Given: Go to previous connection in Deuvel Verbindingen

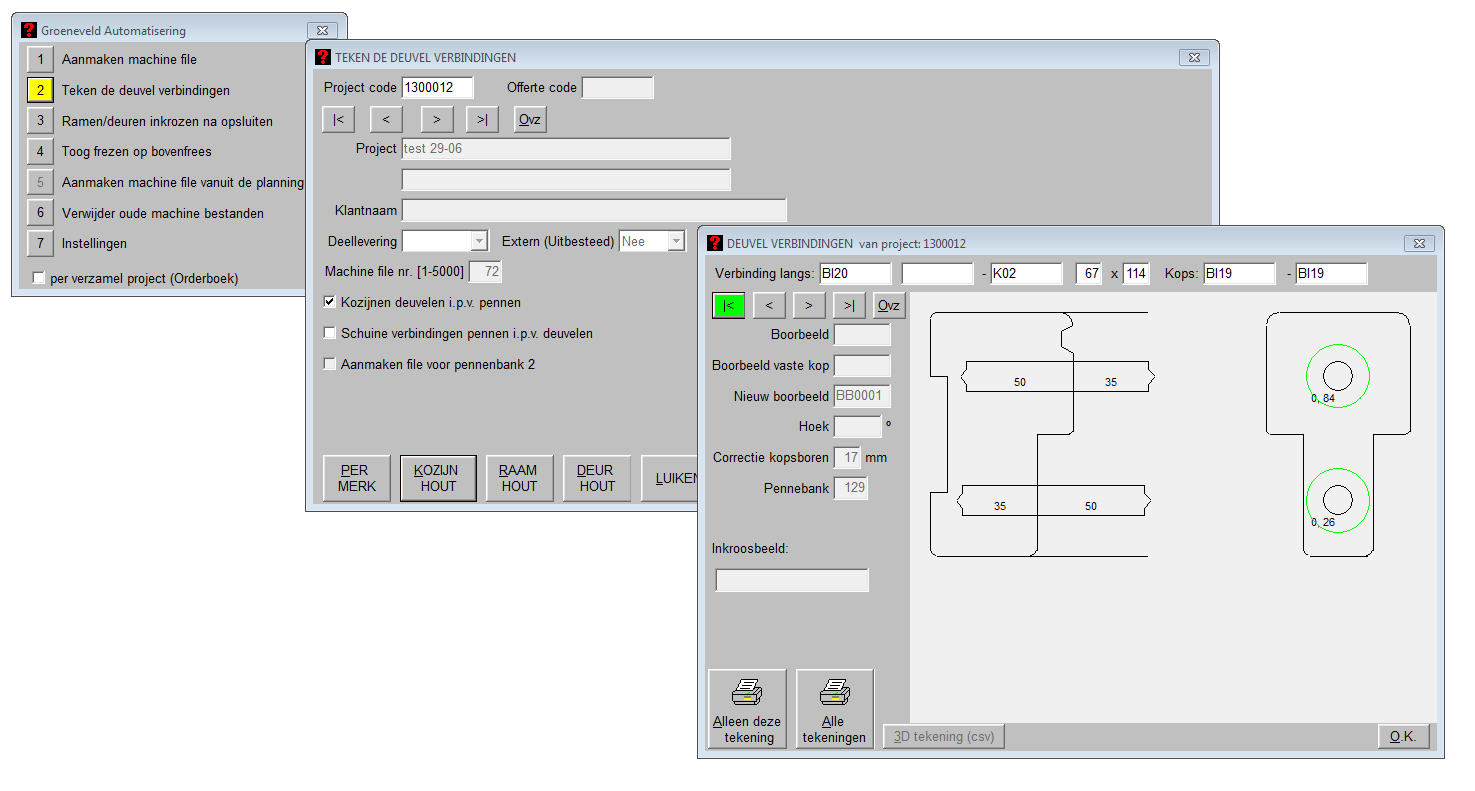Looking at the screenshot, I should [x=768, y=305].
